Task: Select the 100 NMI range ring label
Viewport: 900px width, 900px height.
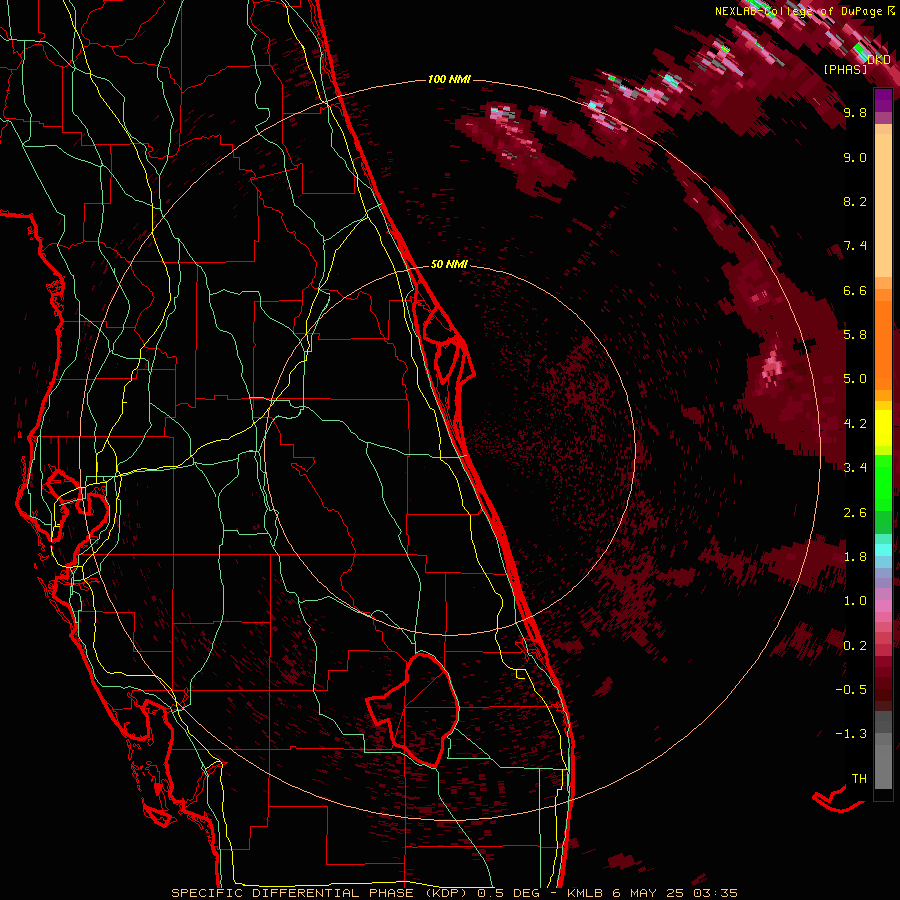Action: [449, 79]
